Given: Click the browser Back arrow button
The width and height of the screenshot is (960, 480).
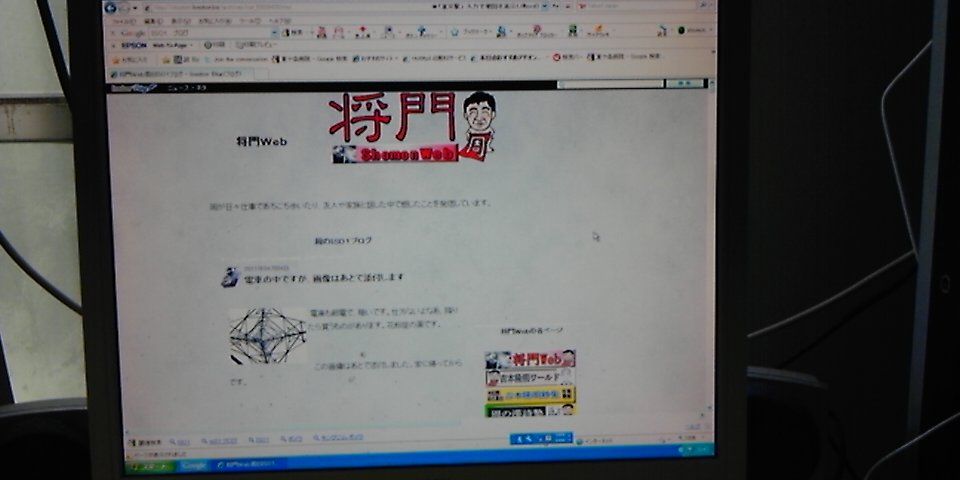Looking at the screenshot, I should tap(110, 8).
